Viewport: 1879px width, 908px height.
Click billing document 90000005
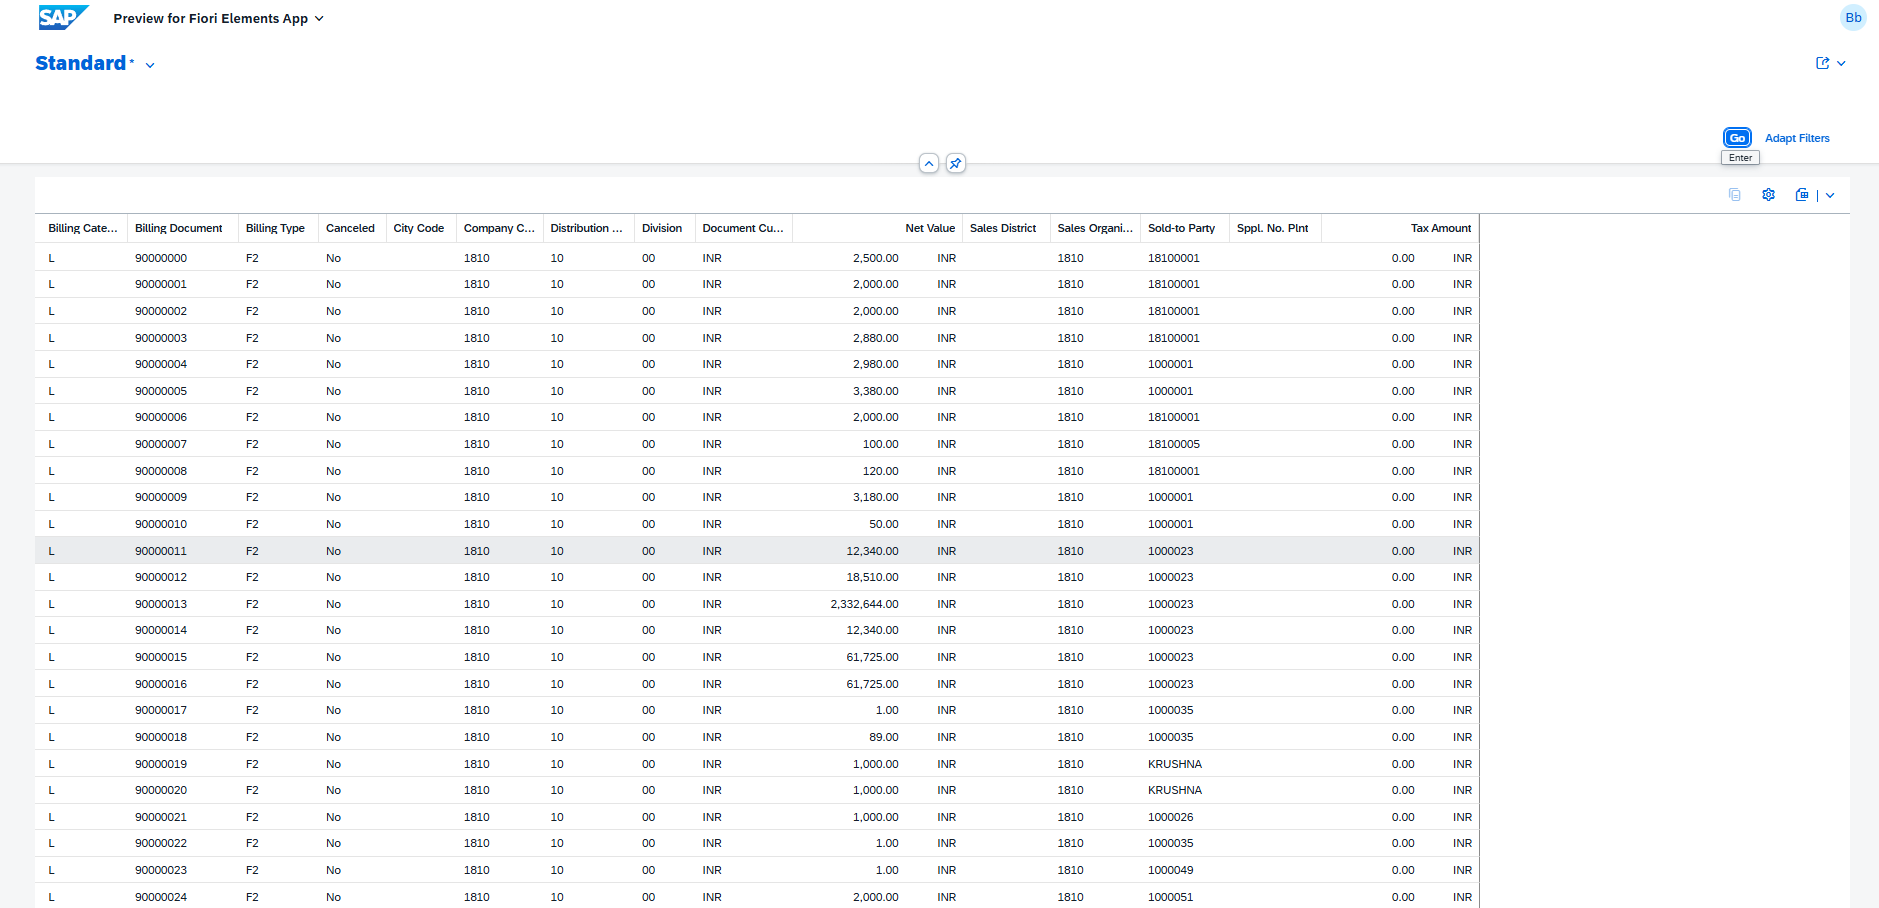pyautogui.click(x=161, y=391)
